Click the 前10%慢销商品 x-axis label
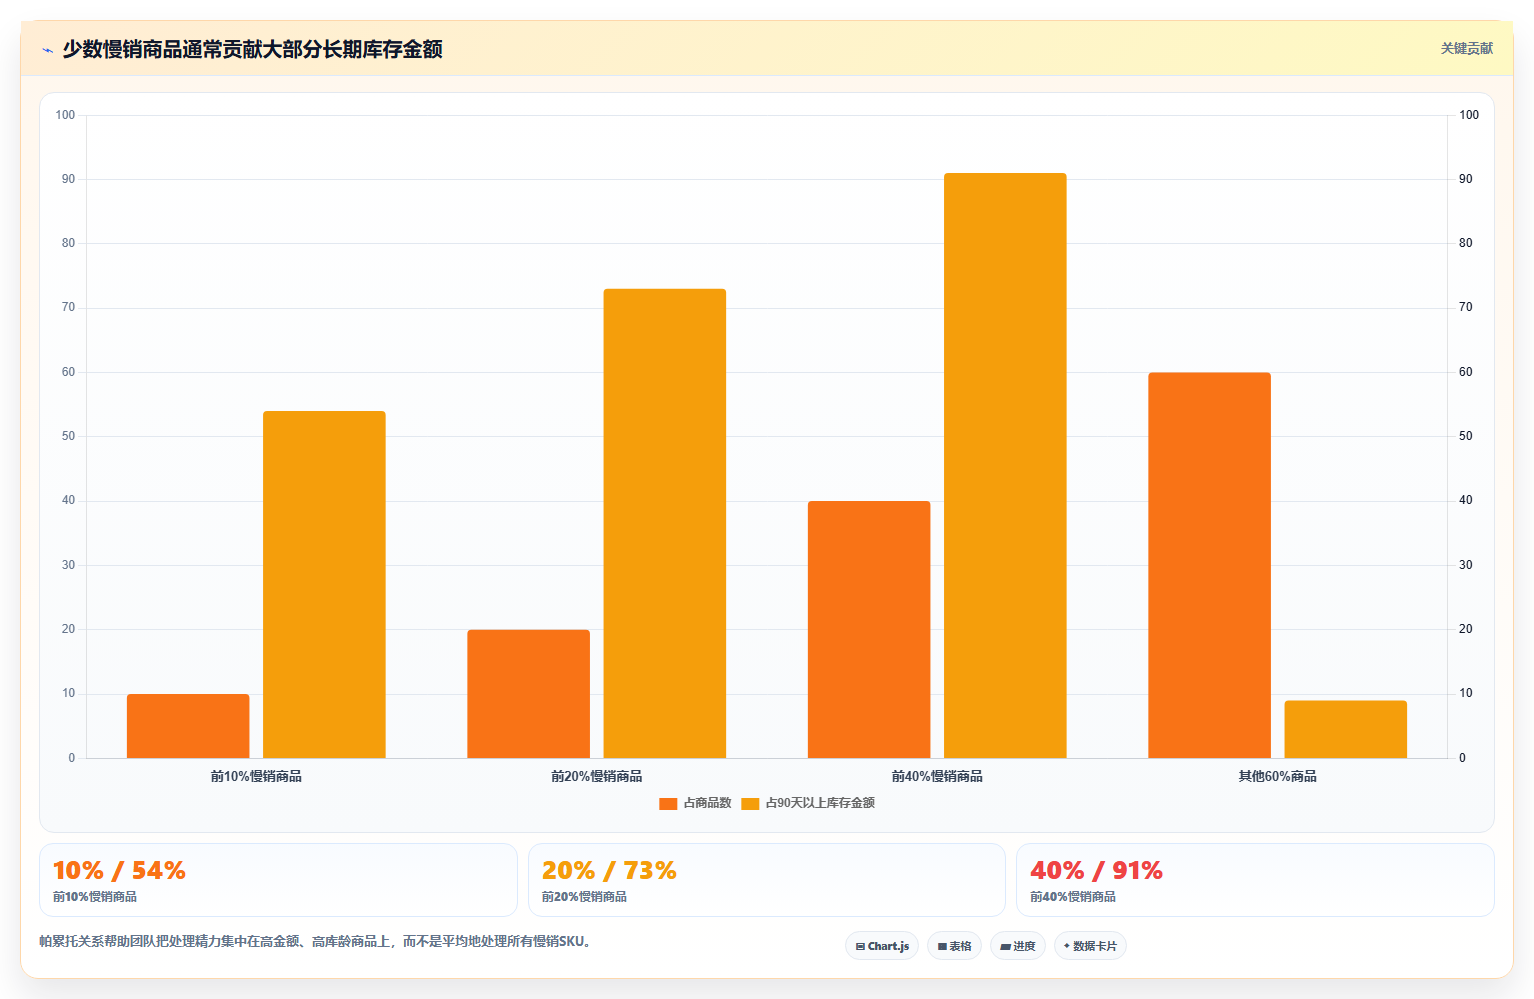 pos(256,776)
